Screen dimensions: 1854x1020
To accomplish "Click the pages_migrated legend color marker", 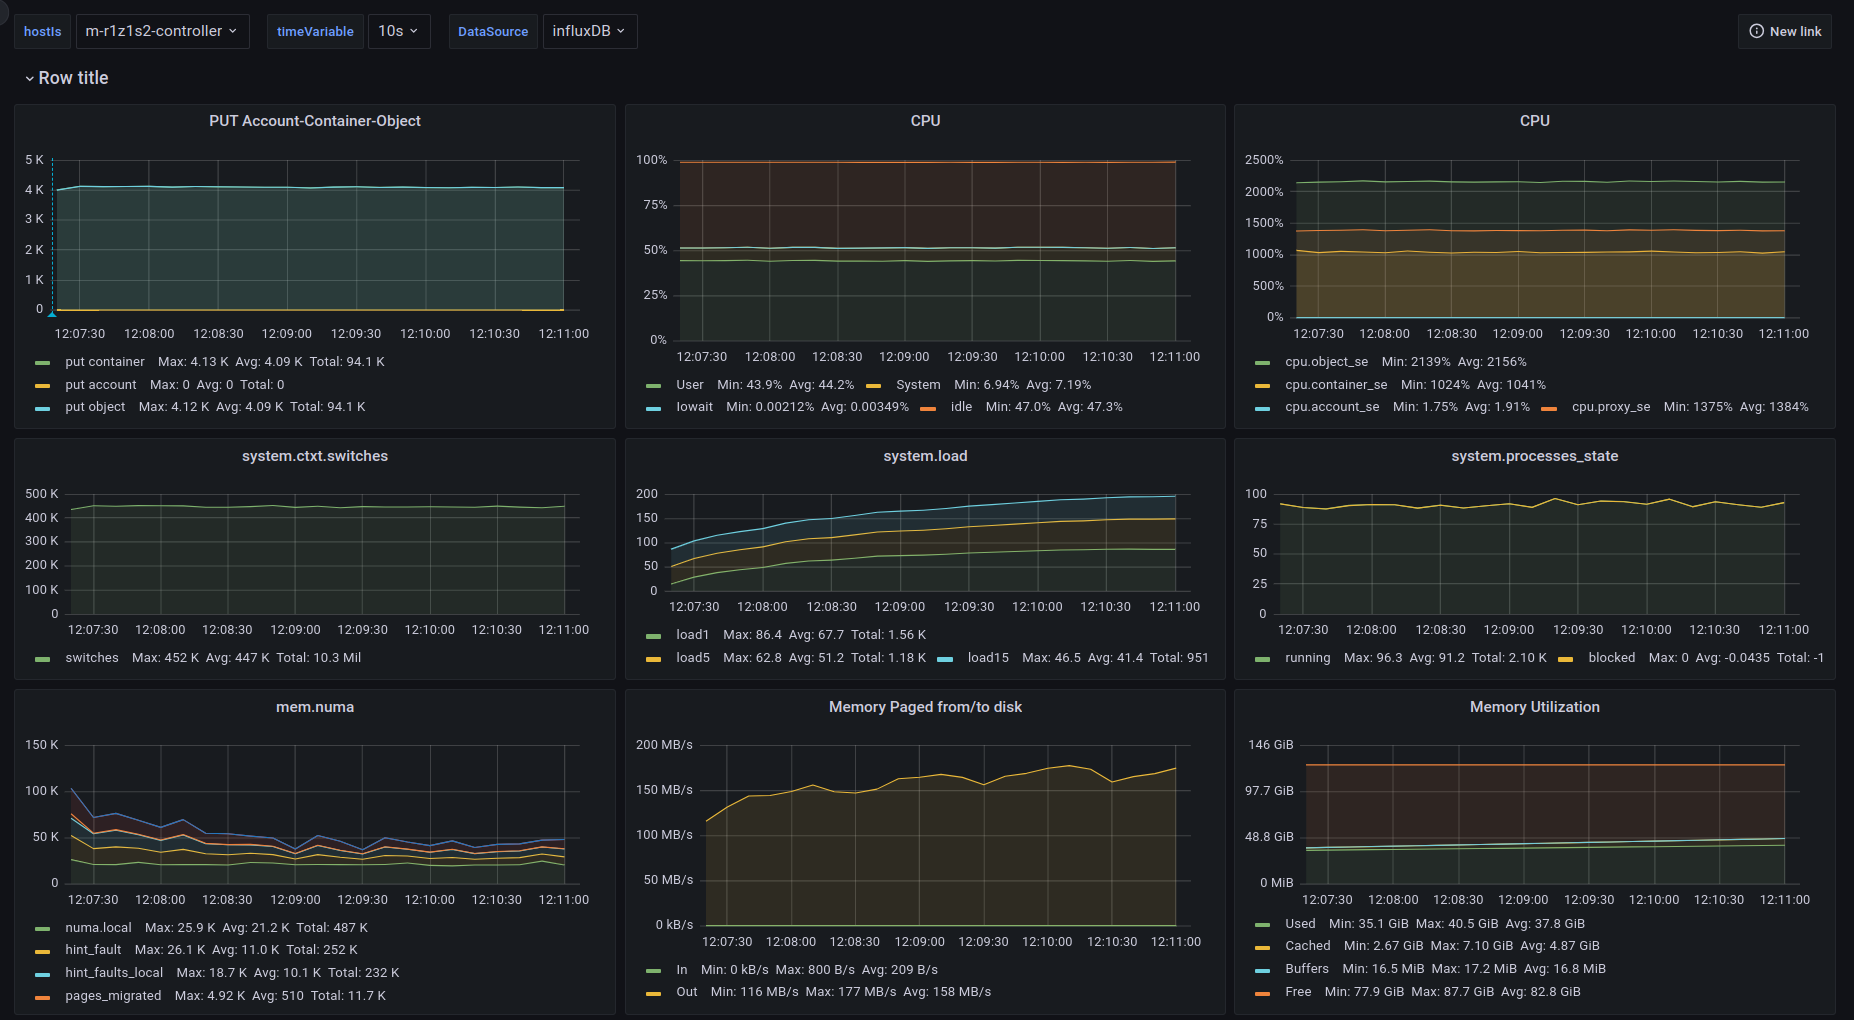I will point(42,997).
